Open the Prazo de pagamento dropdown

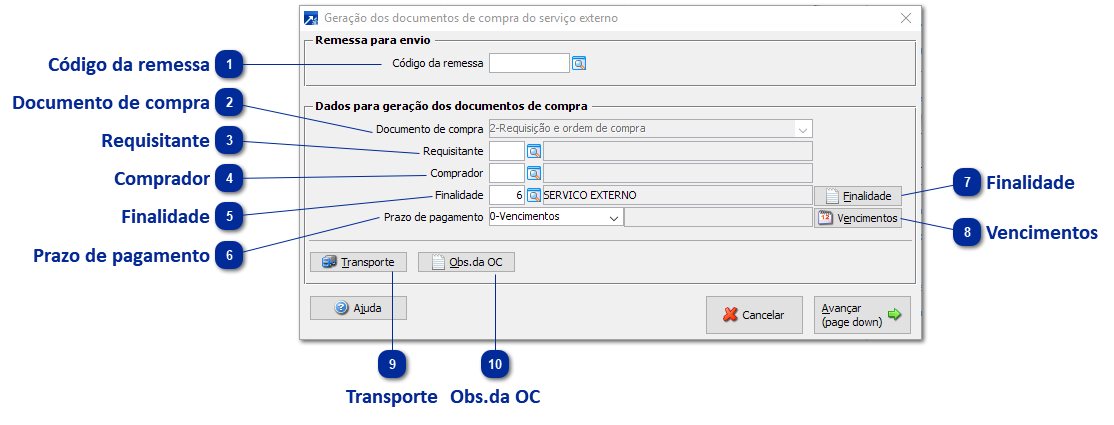(614, 217)
